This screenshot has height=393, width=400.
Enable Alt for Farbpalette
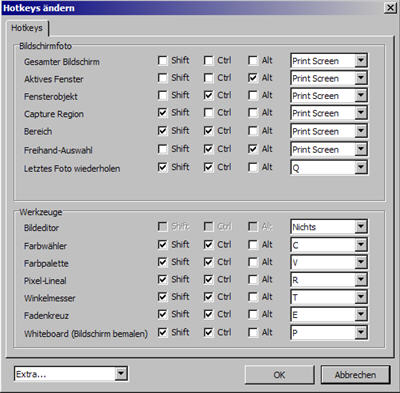[x=253, y=262]
